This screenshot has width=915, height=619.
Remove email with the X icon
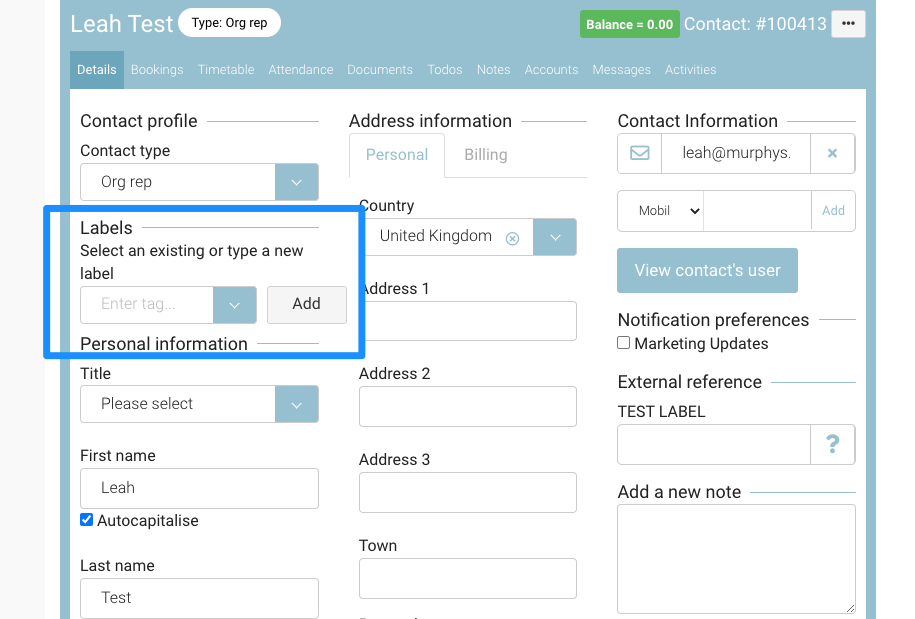pos(832,154)
